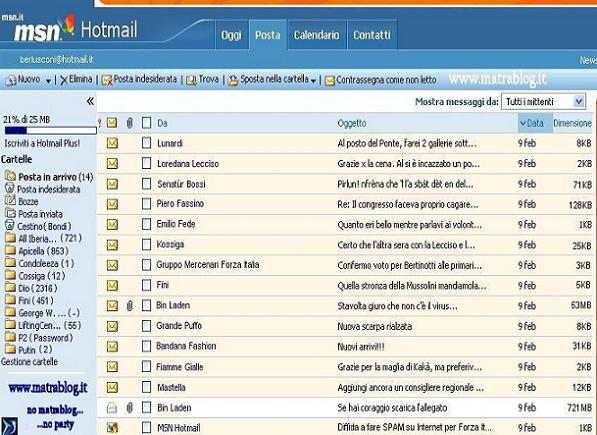
Task: Tick the Grande Puffo message checkbox
Action: click(146, 326)
